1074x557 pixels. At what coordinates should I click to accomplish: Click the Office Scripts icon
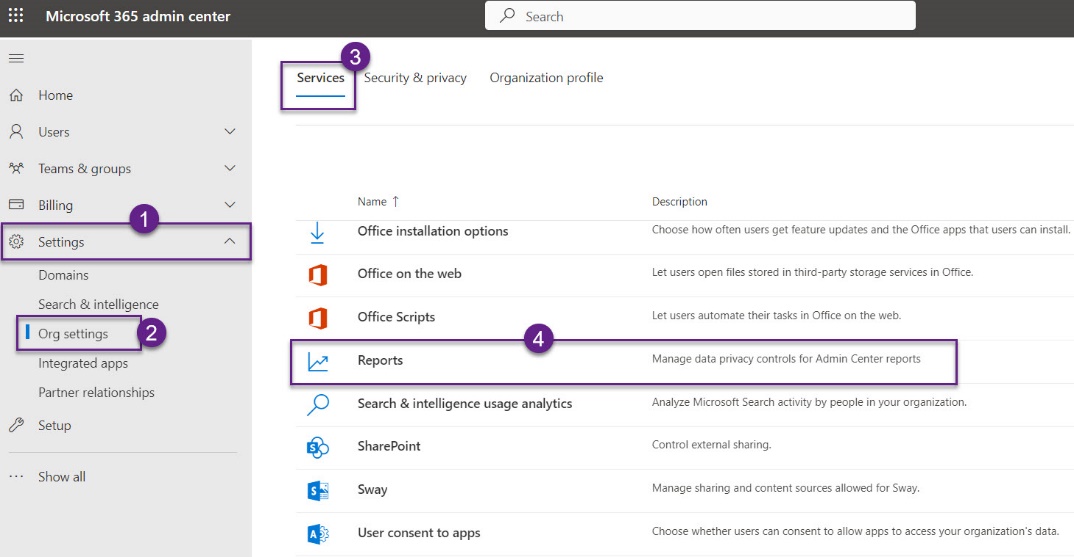point(317,318)
